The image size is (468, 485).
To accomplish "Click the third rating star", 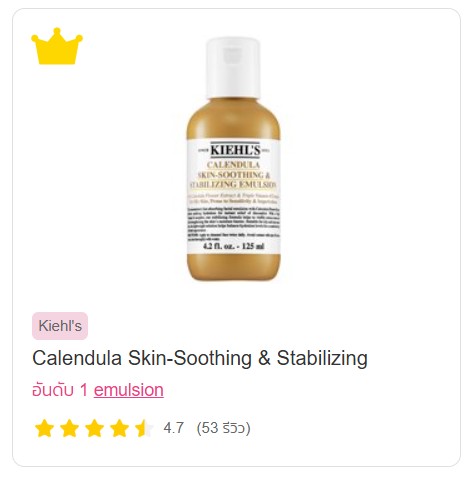I will point(94,428).
